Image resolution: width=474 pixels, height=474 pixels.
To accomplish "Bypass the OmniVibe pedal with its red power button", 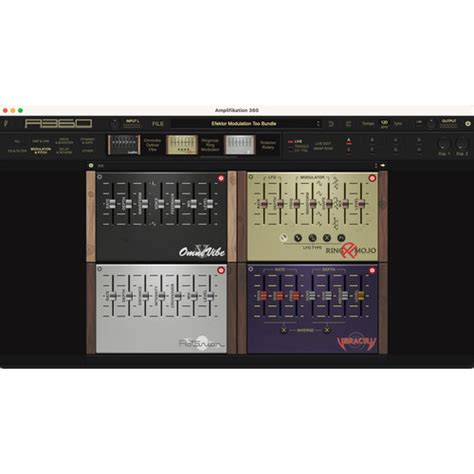I will [221, 178].
